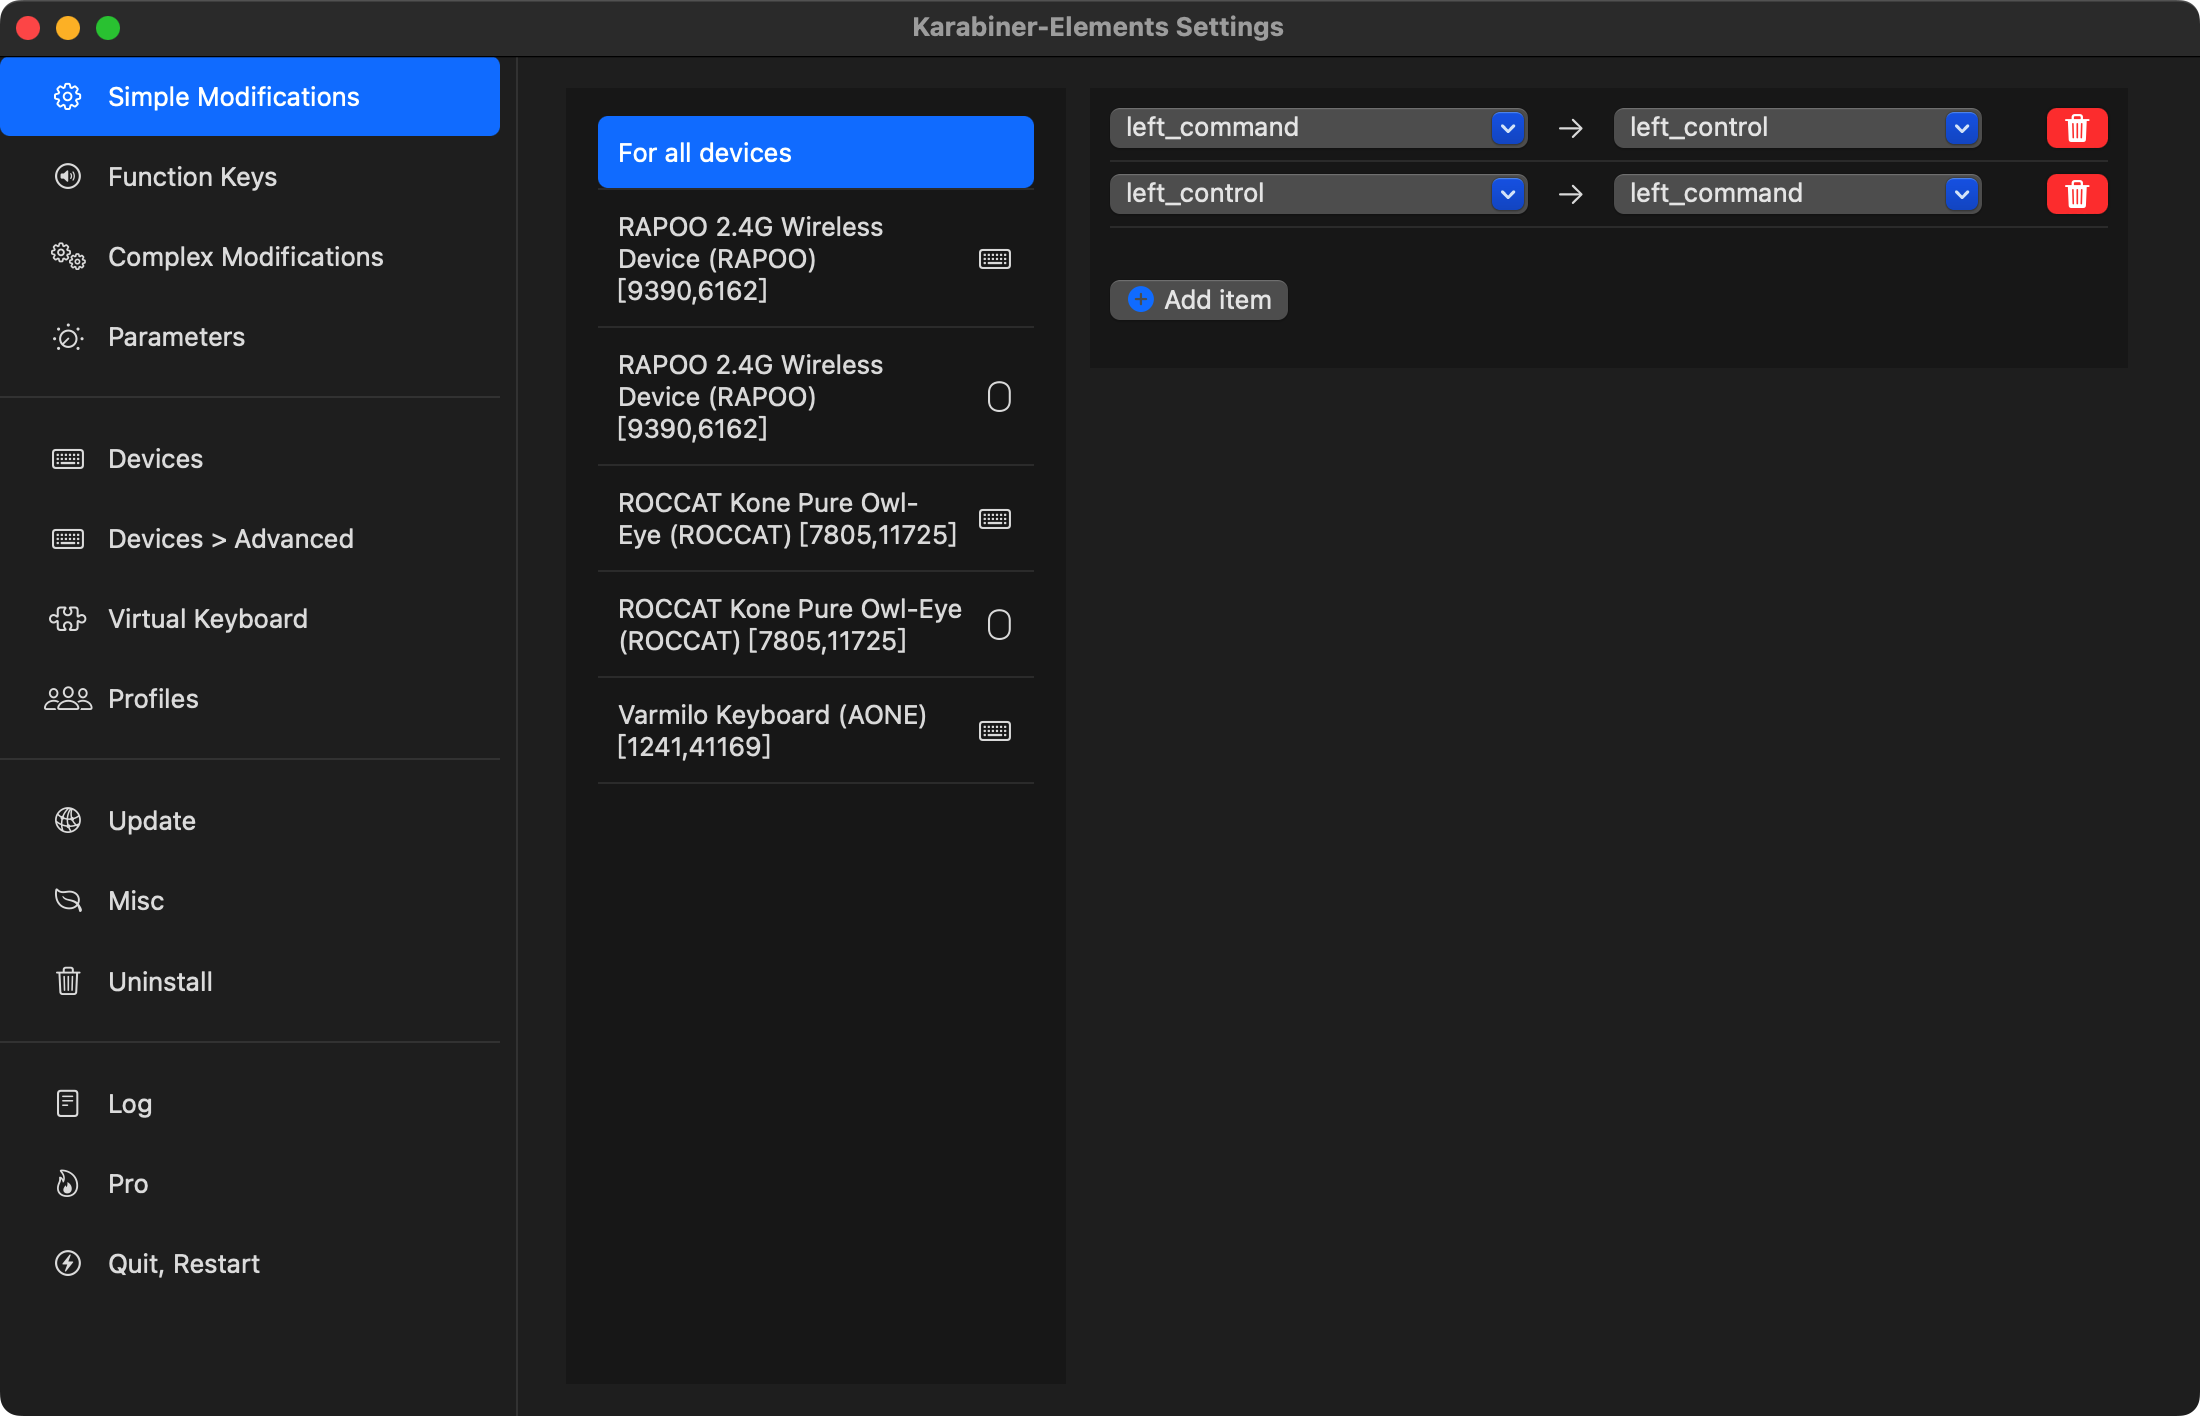The width and height of the screenshot is (2200, 1416).
Task: Click the Add item button
Action: [1198, 300]
